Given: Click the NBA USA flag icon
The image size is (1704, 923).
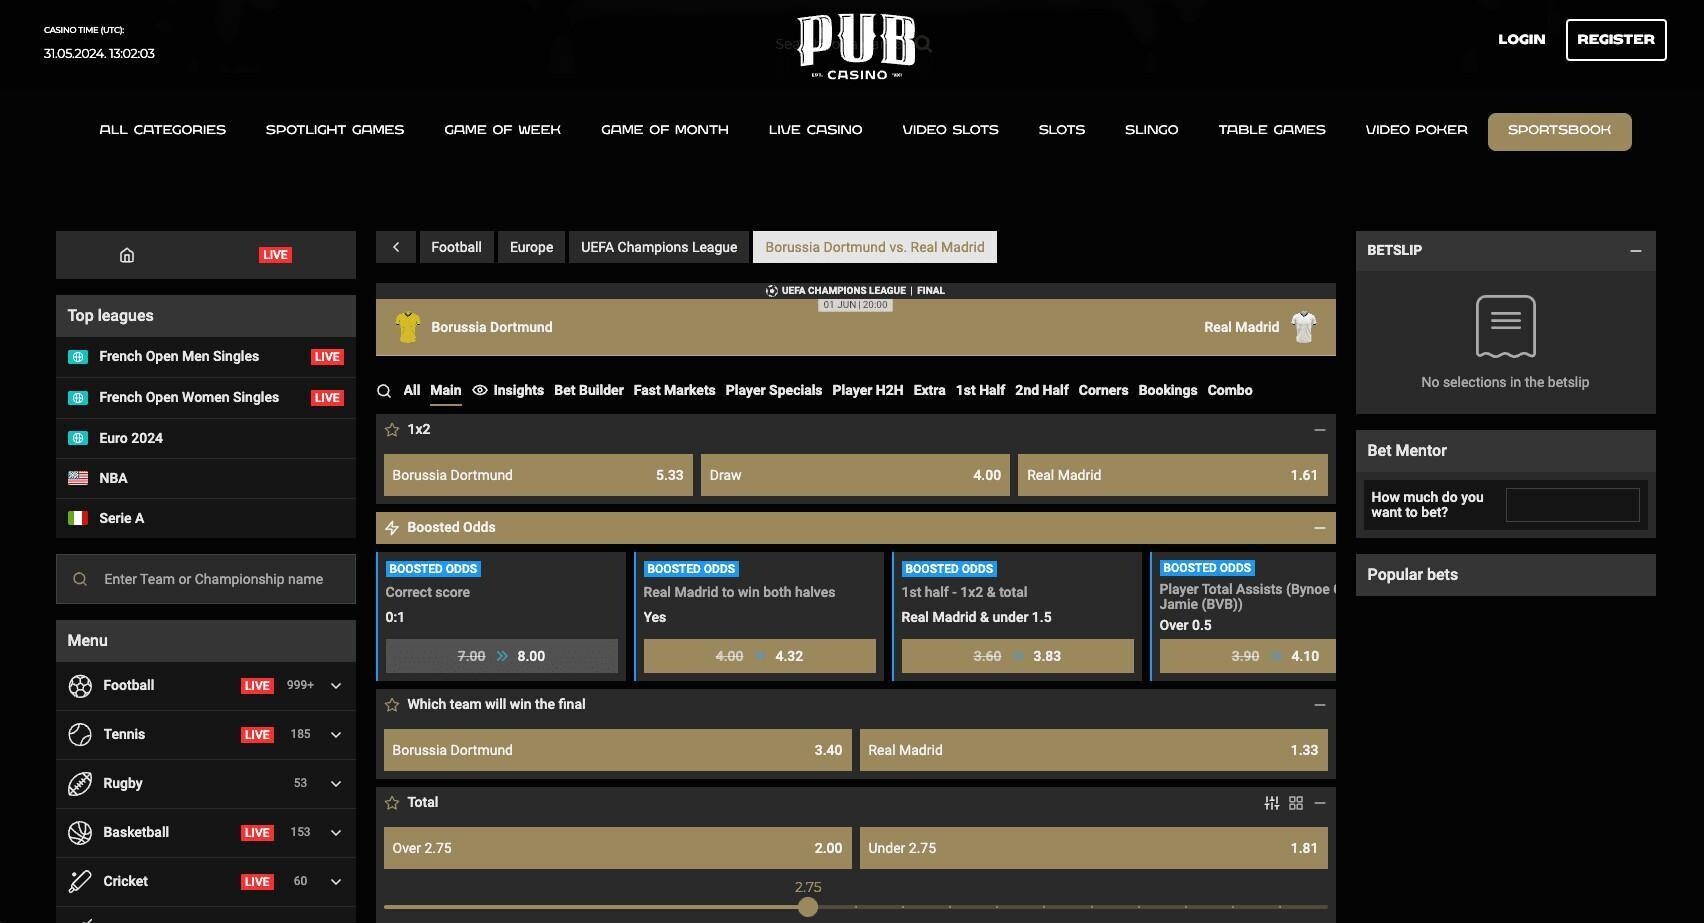Looking at the screenshot, I should point(78,478).
